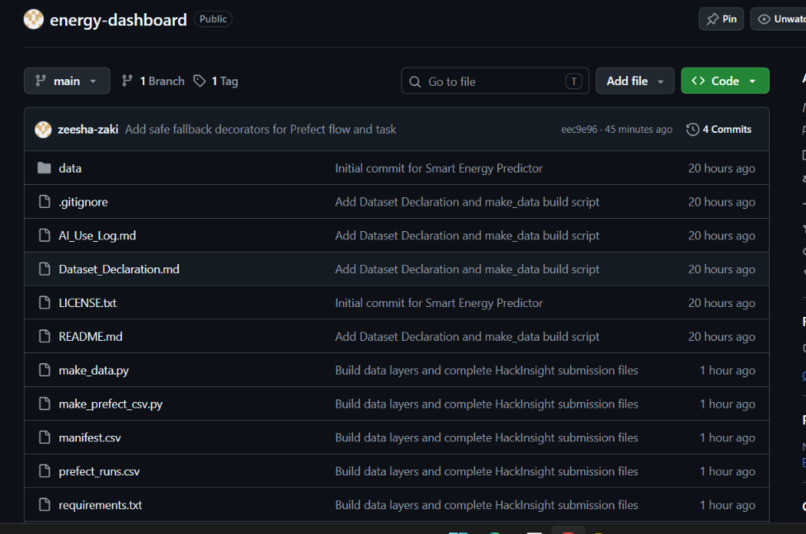Click the Pin repository button

721,19
